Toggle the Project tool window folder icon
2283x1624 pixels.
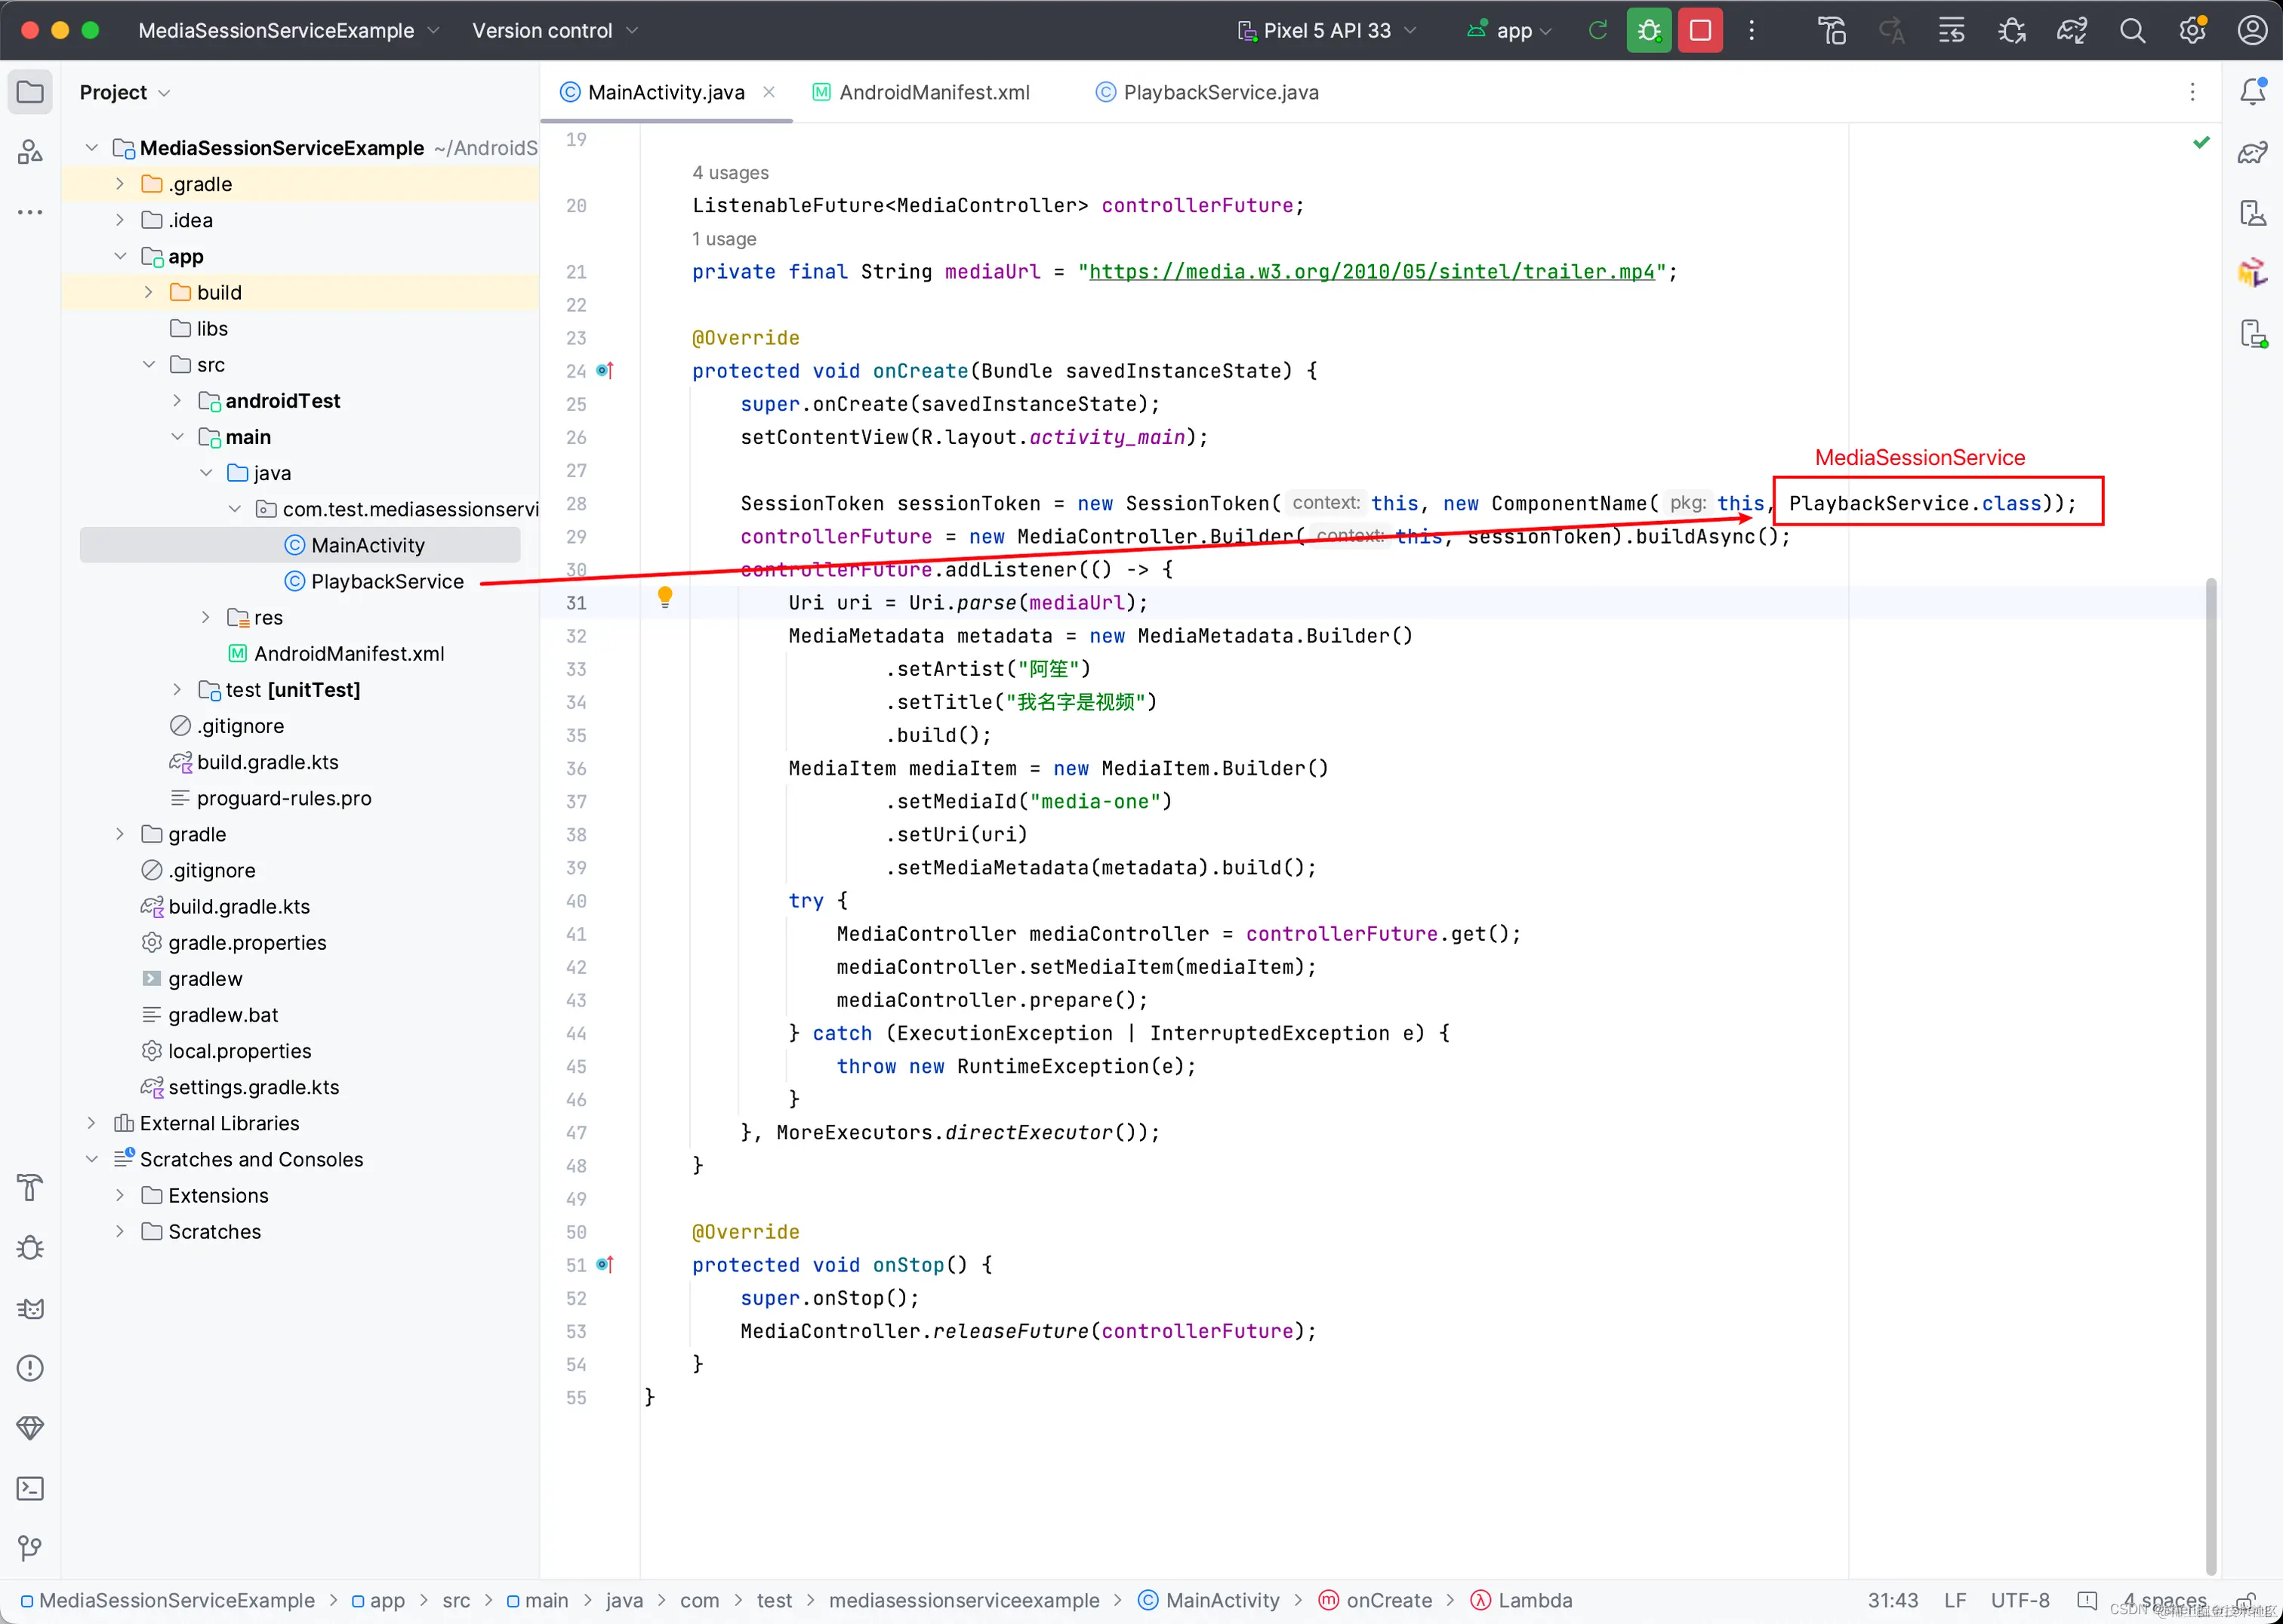tap(30, 92)
